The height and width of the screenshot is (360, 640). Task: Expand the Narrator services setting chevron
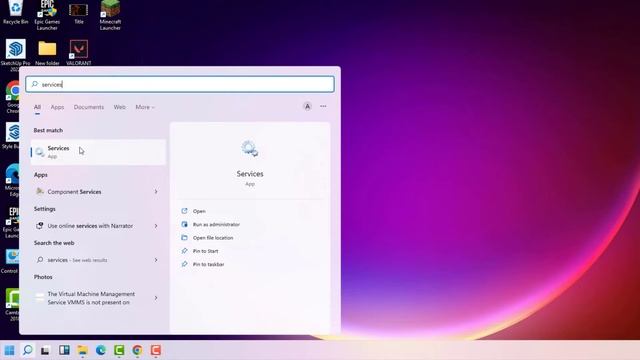156,226
